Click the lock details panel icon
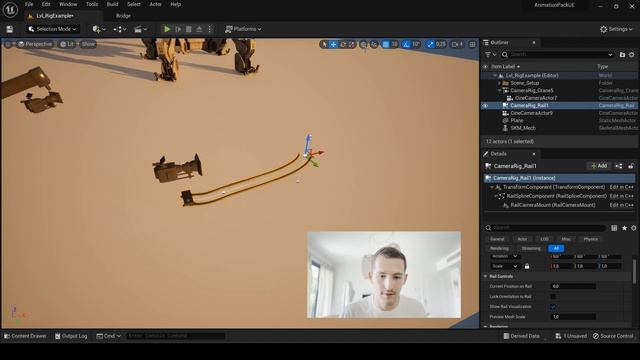640x360 pixels. 631,166
